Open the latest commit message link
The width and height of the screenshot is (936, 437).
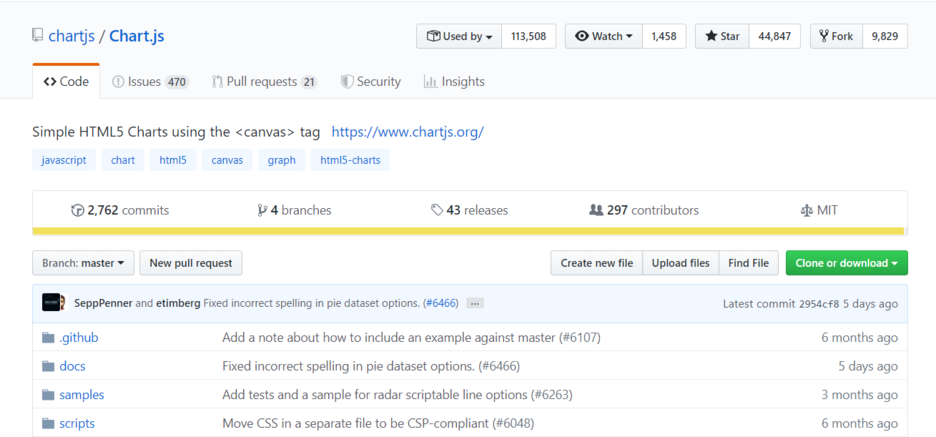coord(312,303)
